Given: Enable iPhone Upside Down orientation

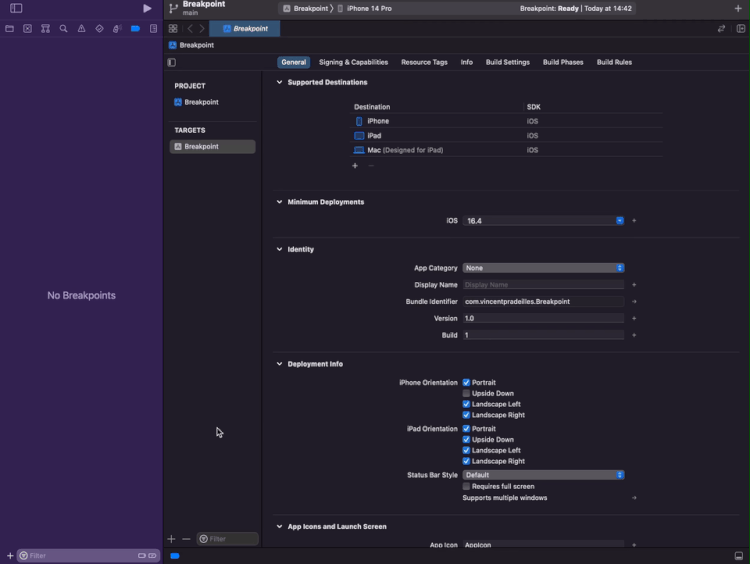Looking at the screenshot, I should pos(466,393).
